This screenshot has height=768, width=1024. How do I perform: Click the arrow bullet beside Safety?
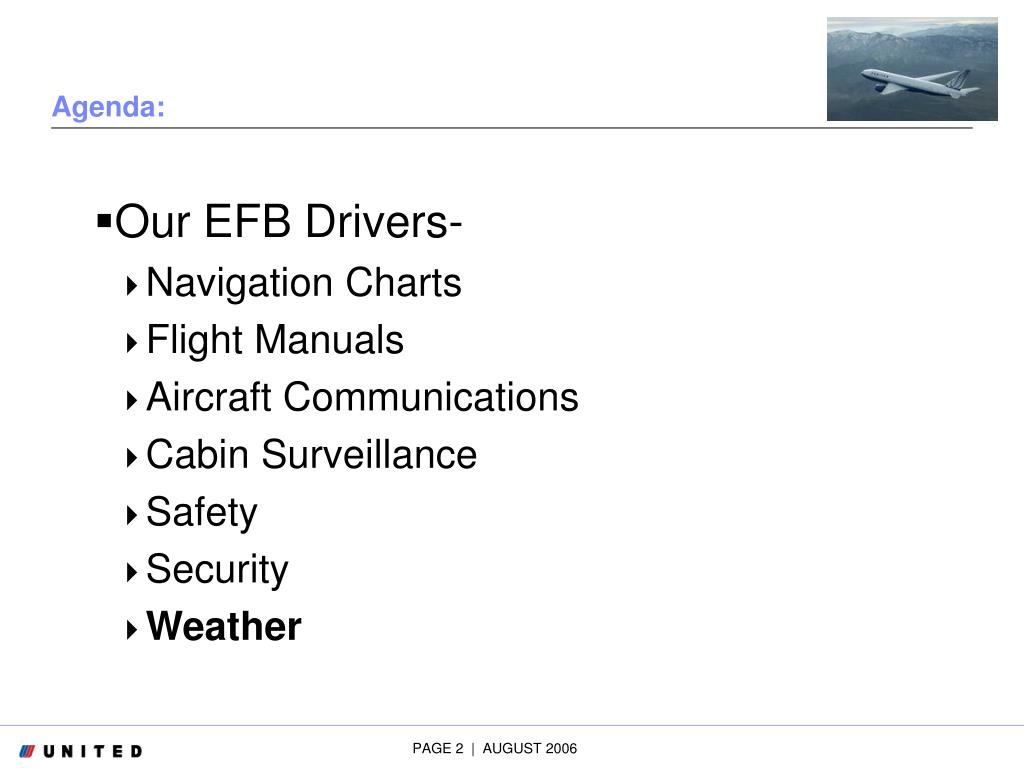(132, 515)
